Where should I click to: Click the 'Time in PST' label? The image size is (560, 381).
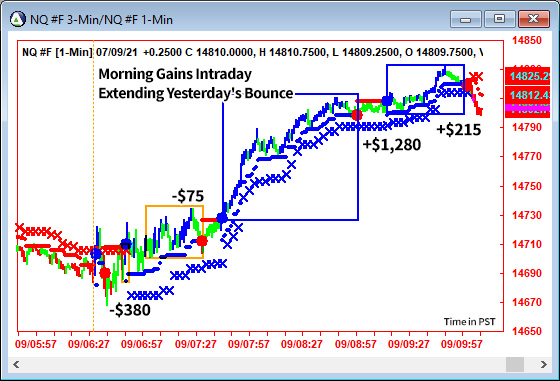click(x=469, y=322)
